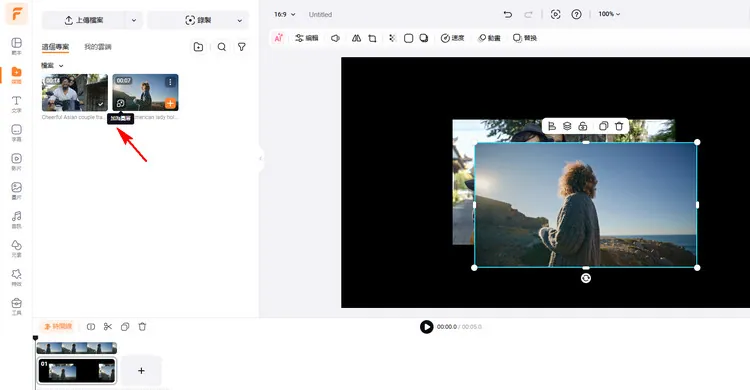Select scene 01 in the storyboard

pyautogui.click(x=77, y=371)
